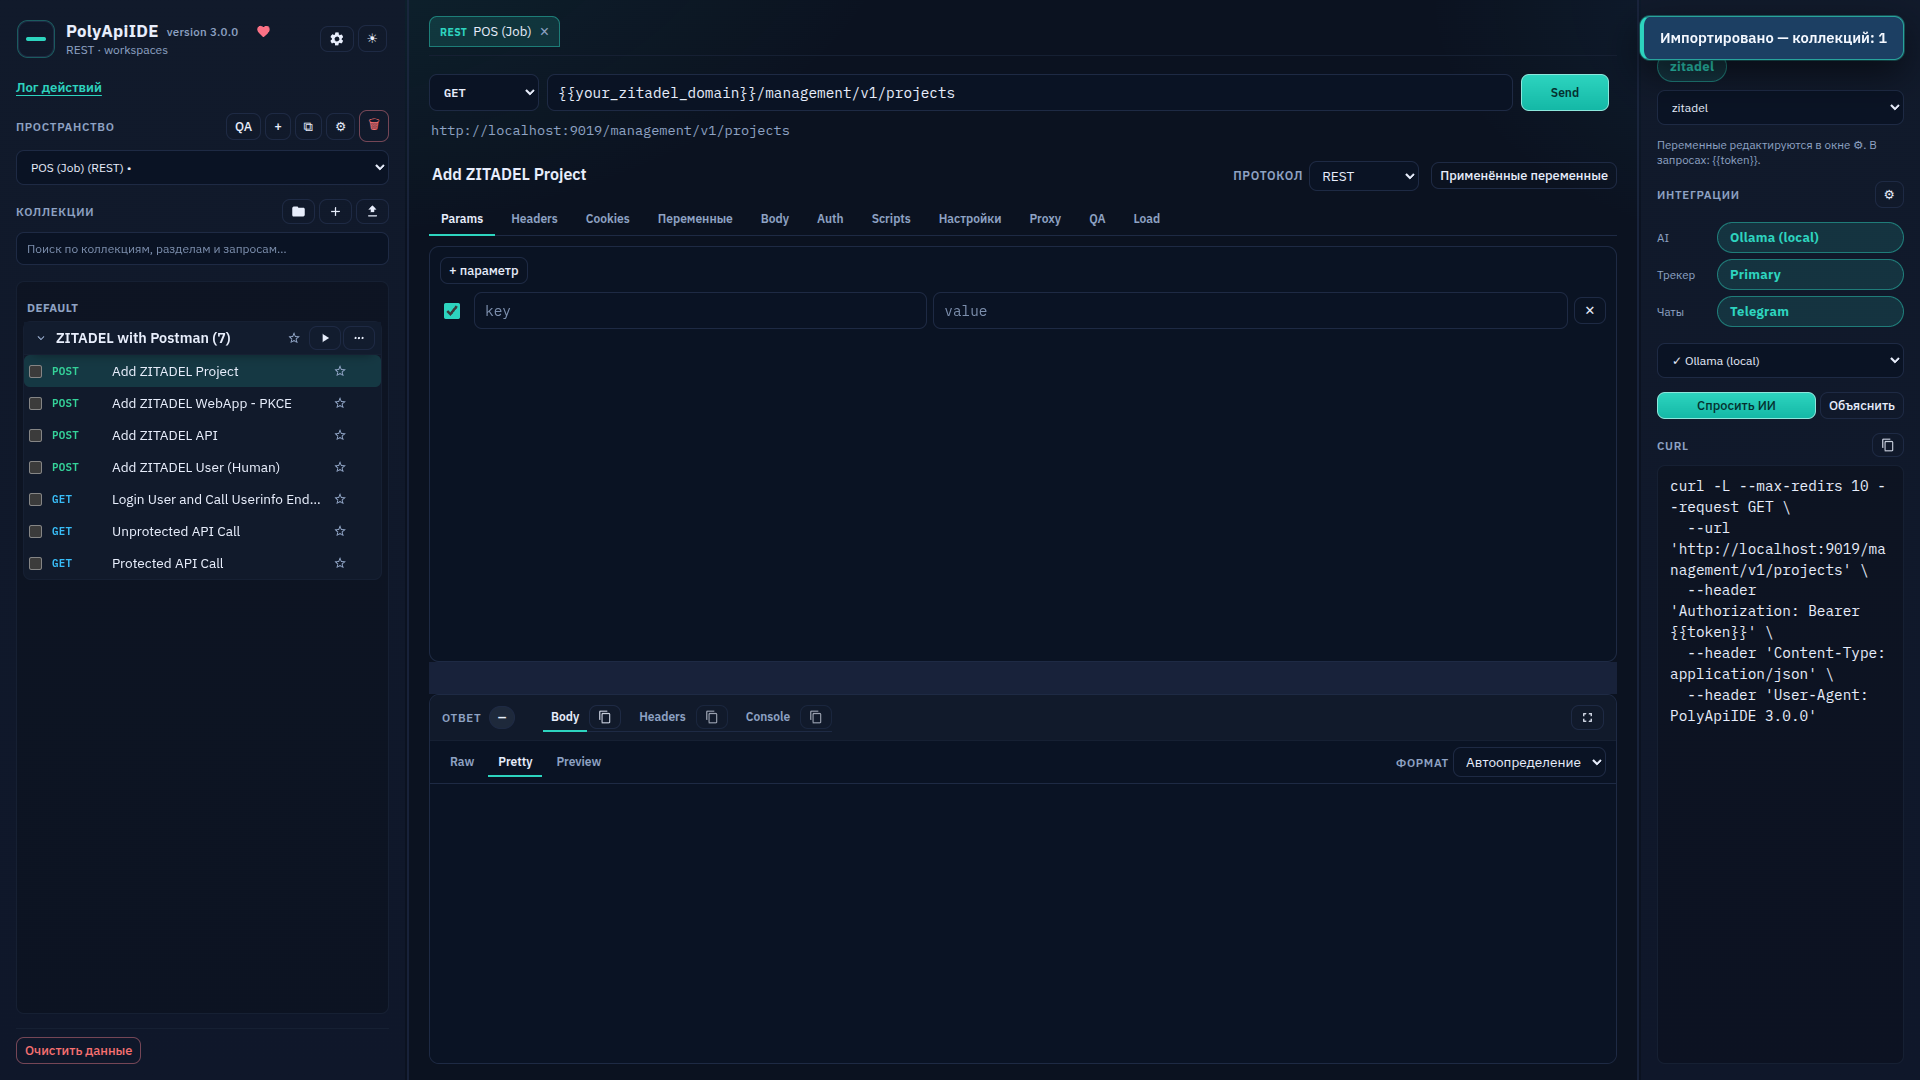Image resolution: width=1920 pixels, height=1080 pixels.
Task: Run the ZITADEL with Postman collection
Action: pyautogui.click(x=325, y=338)
